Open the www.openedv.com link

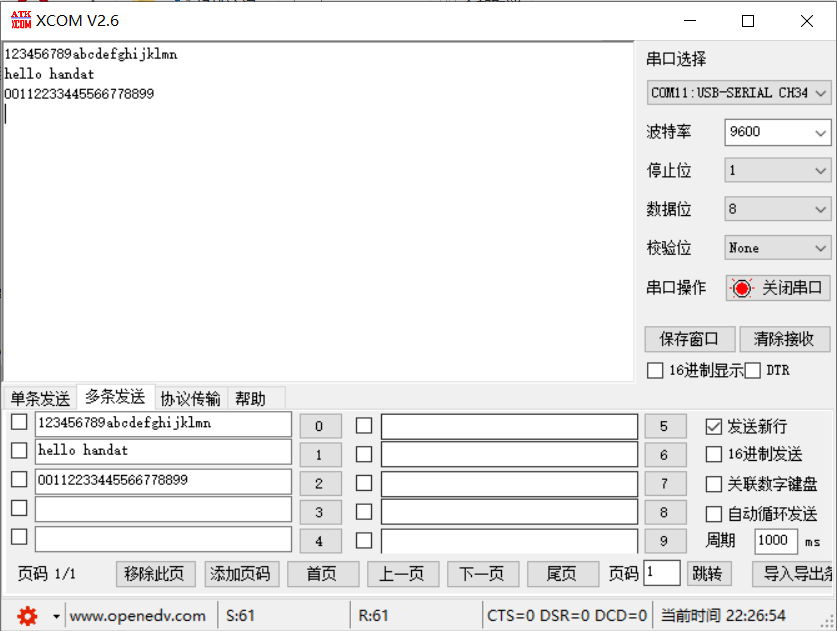138,616
